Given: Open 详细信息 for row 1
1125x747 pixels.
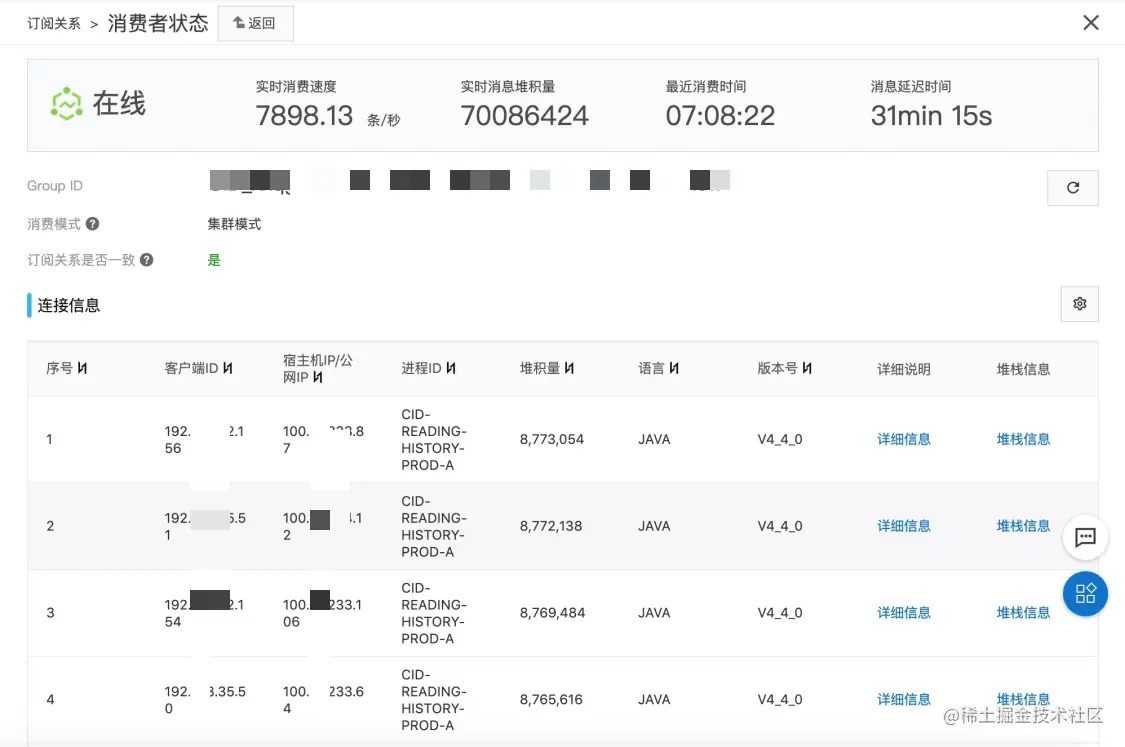Looking at the screenshot, I should pyautogui.click(x=904, y=439).
